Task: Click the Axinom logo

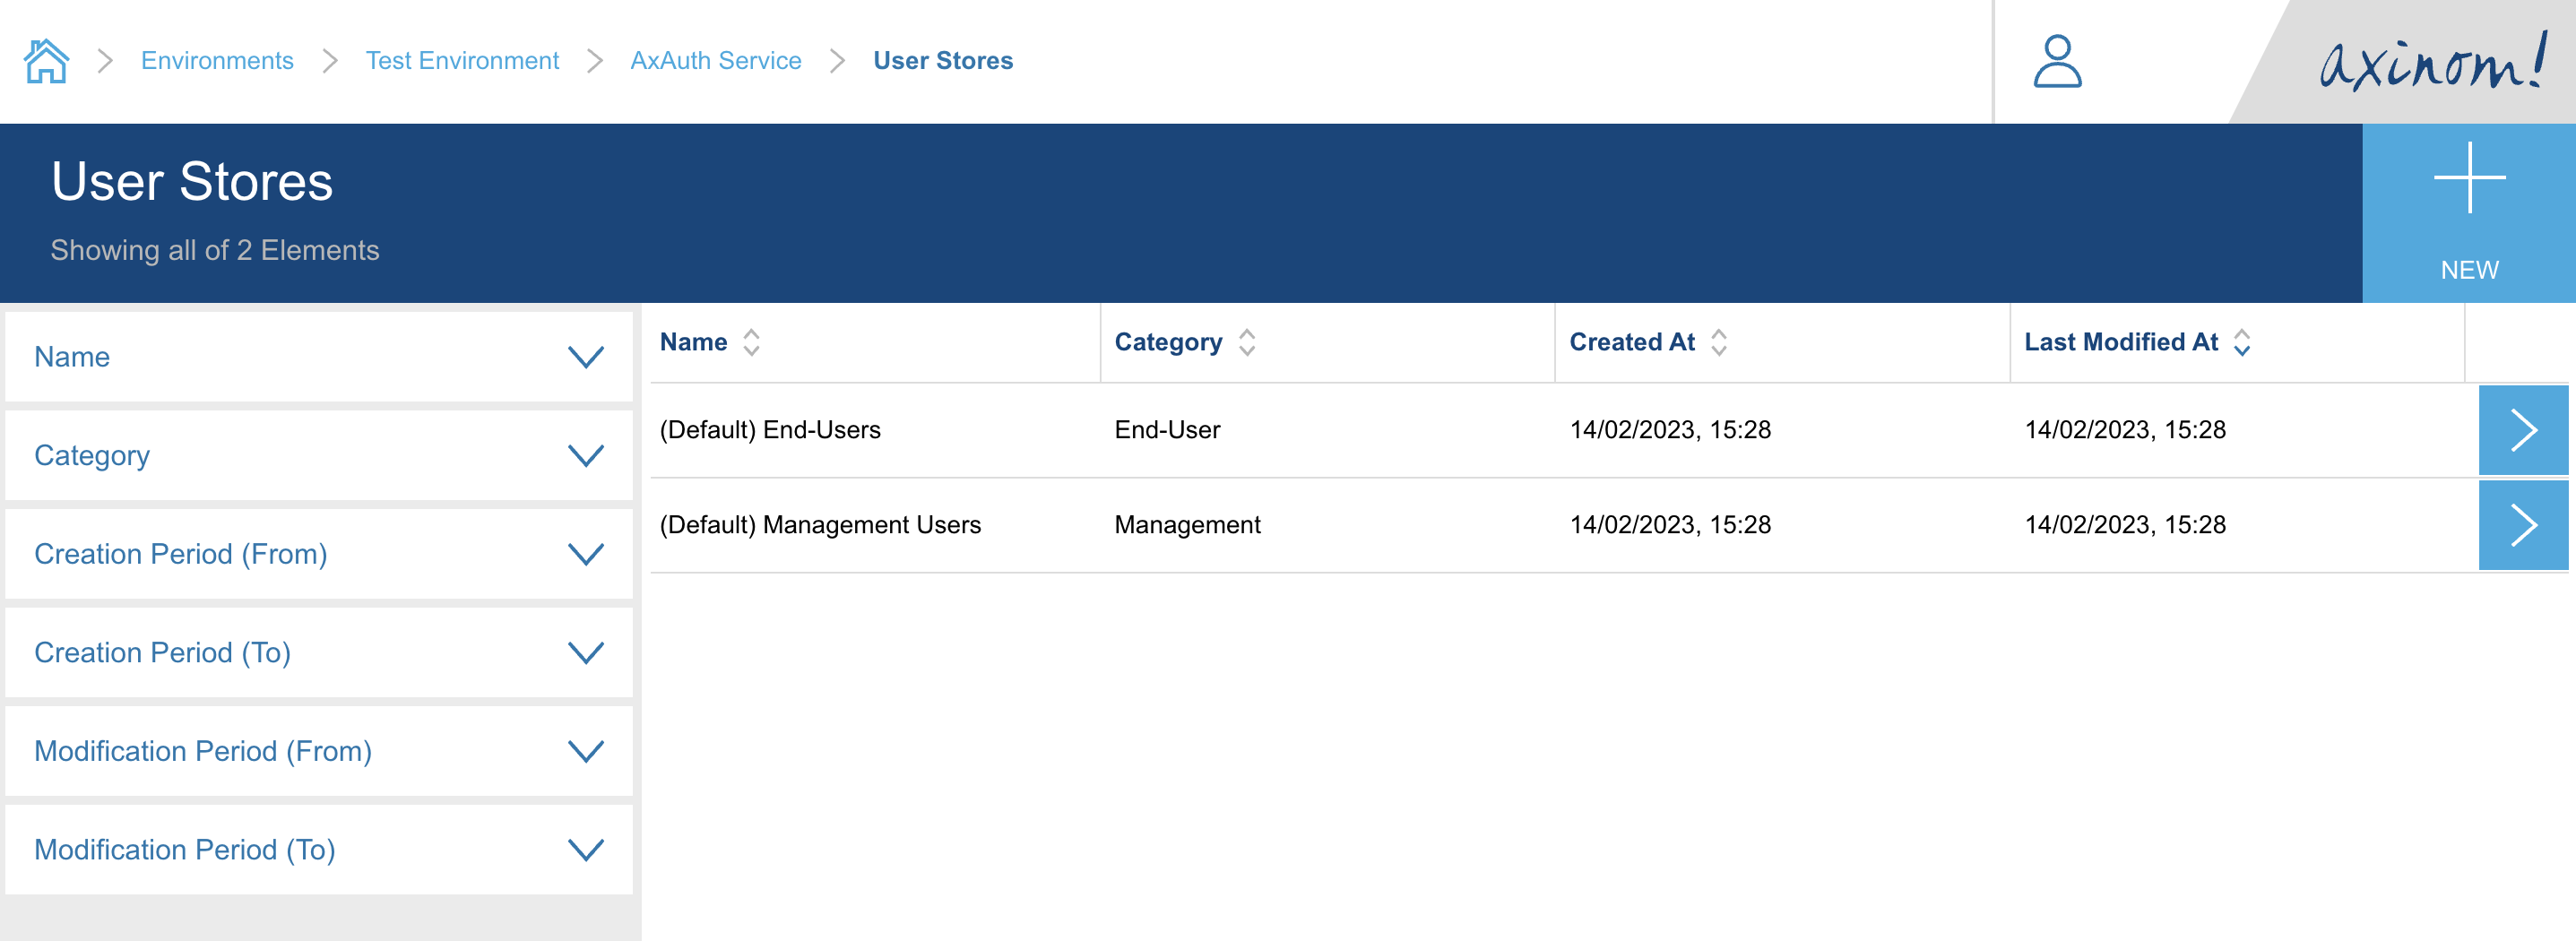Action: click(x=2430, y=62)
